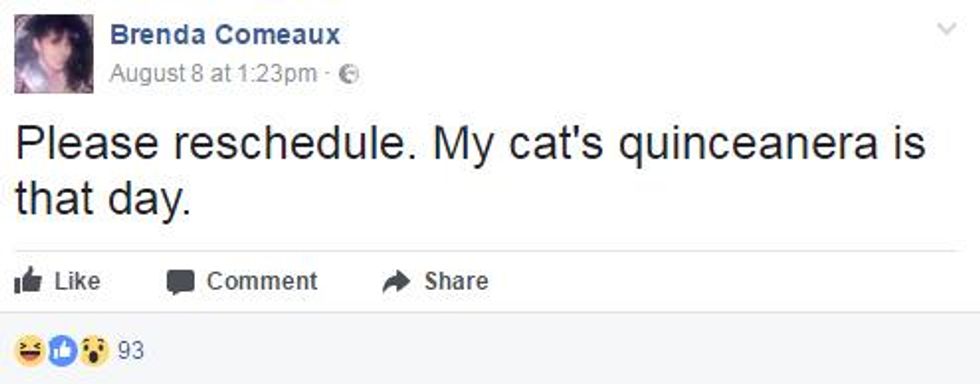Click the Share arrow icon
Viewport: 980px width, 384px height.
(x=396, y=281)
